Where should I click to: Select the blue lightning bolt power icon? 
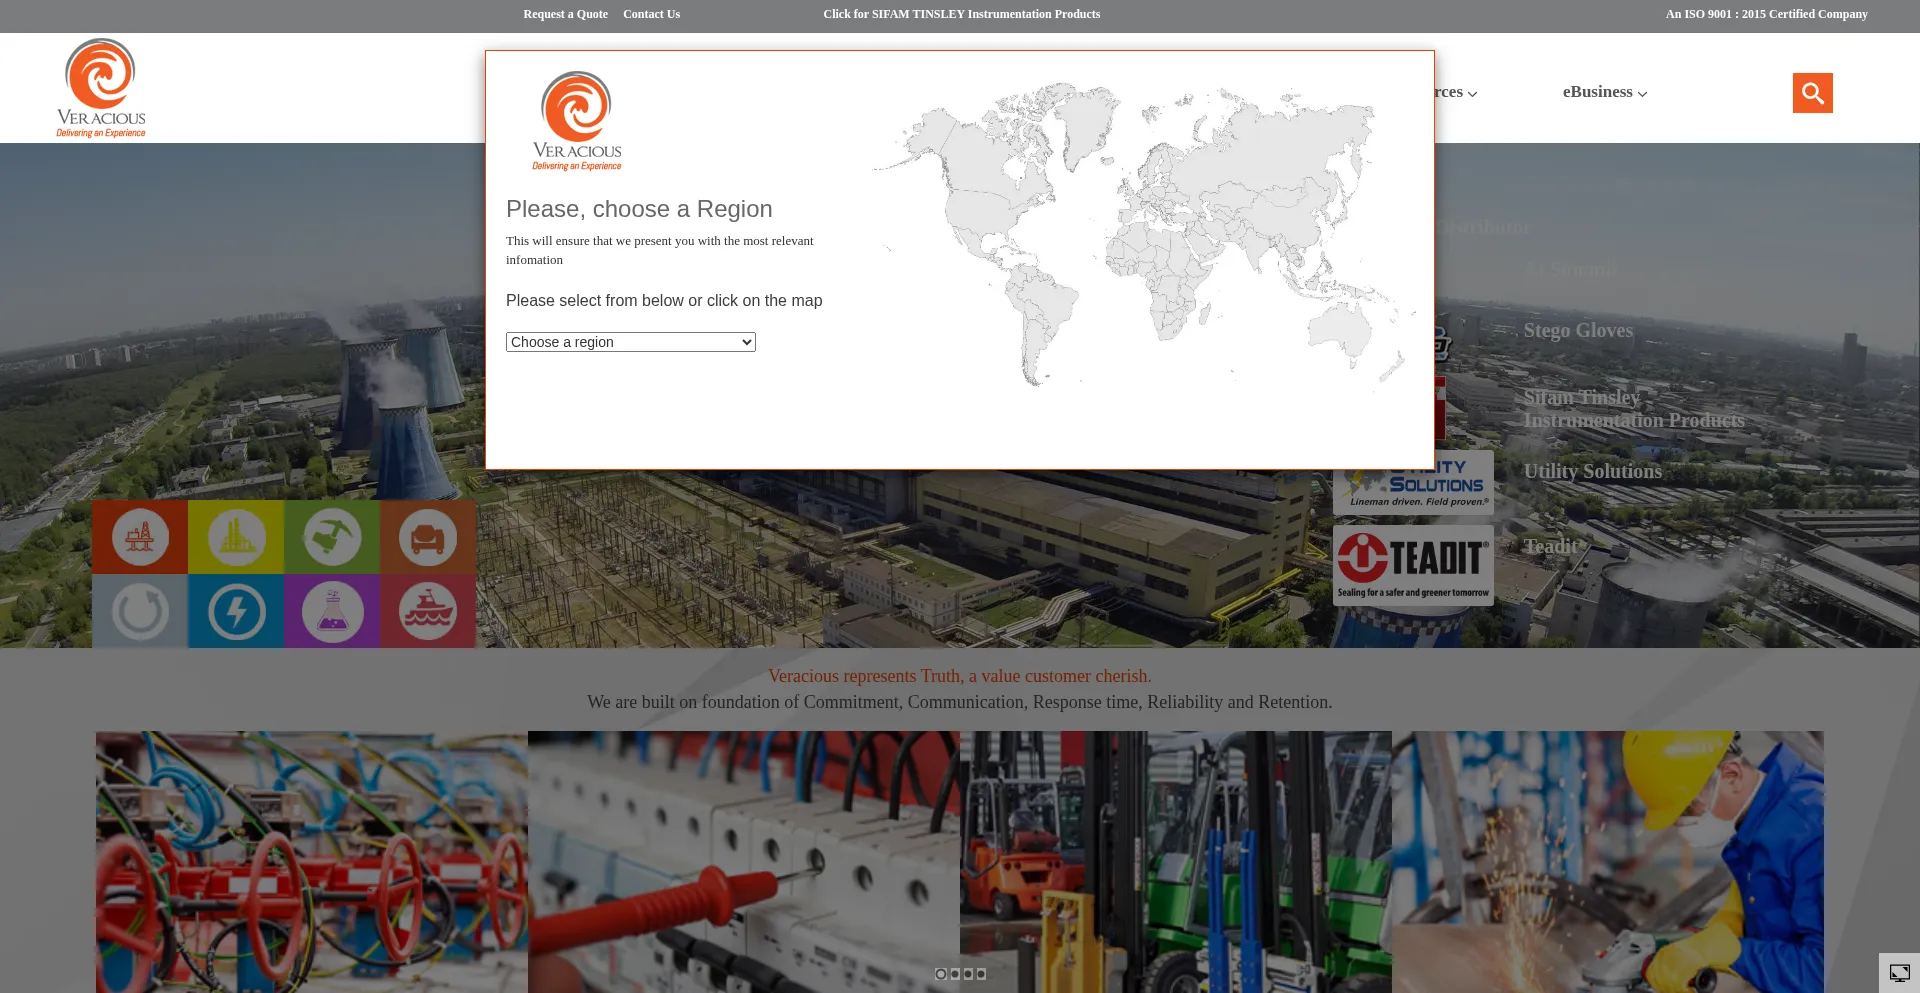[236, 611]
